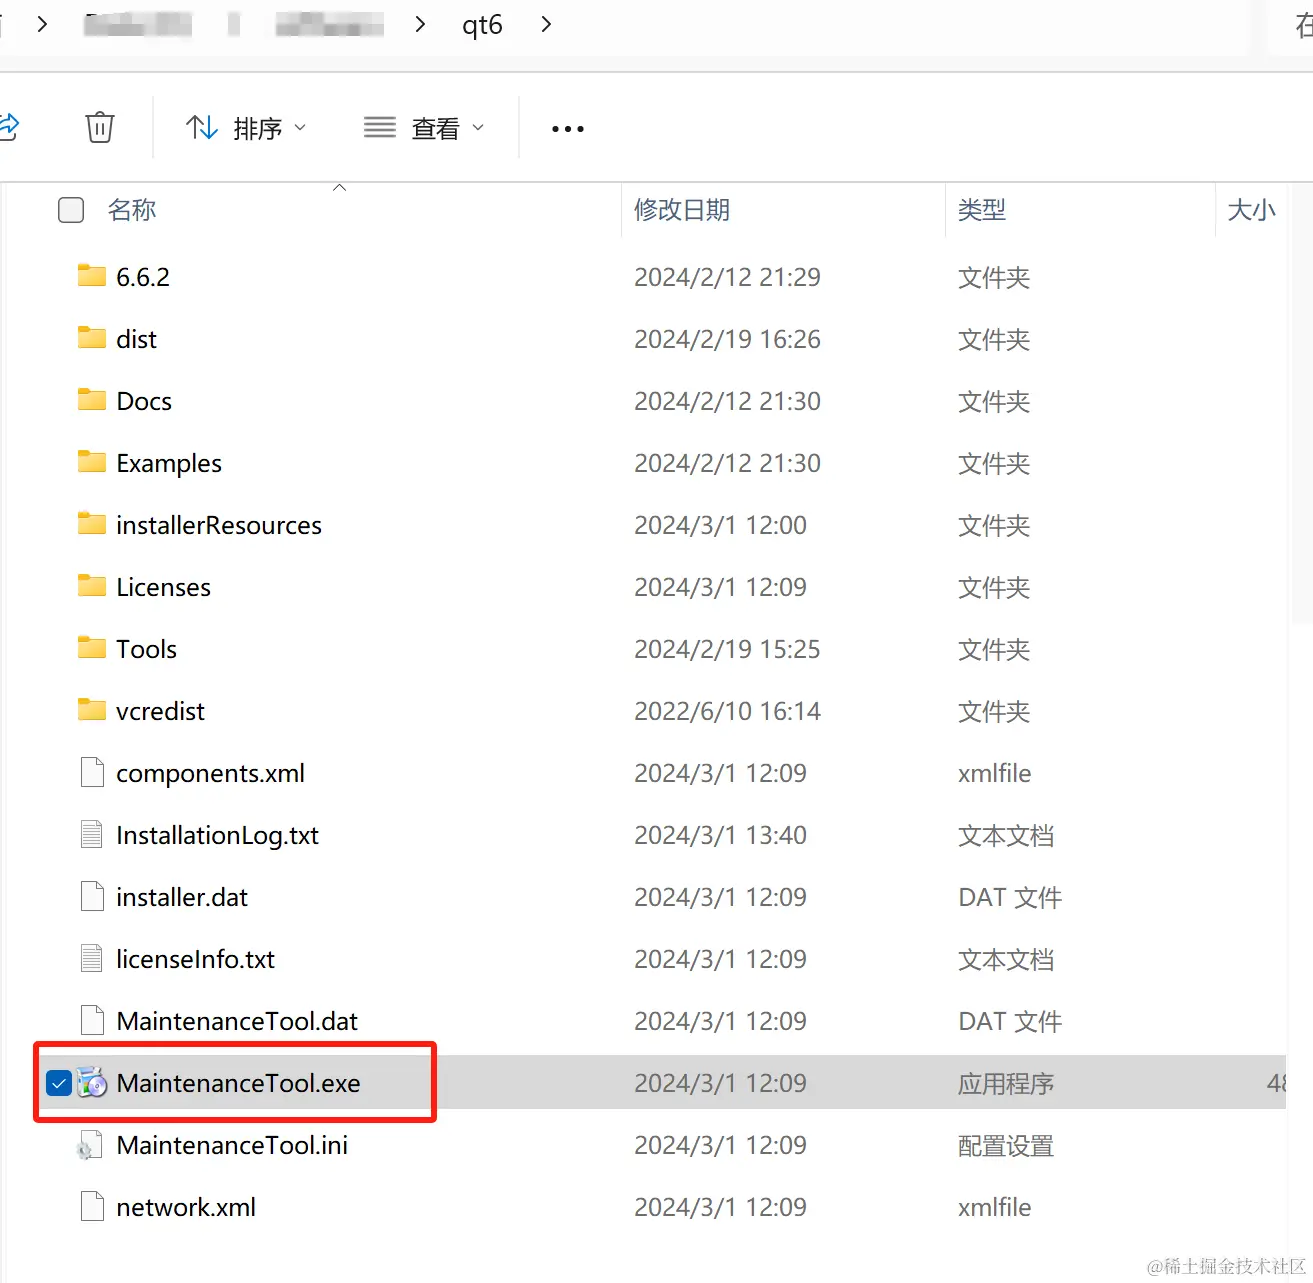Click the licenseInfo.txt file icon
This screenshot has width=1313, height=1283.
pos(92,959)
